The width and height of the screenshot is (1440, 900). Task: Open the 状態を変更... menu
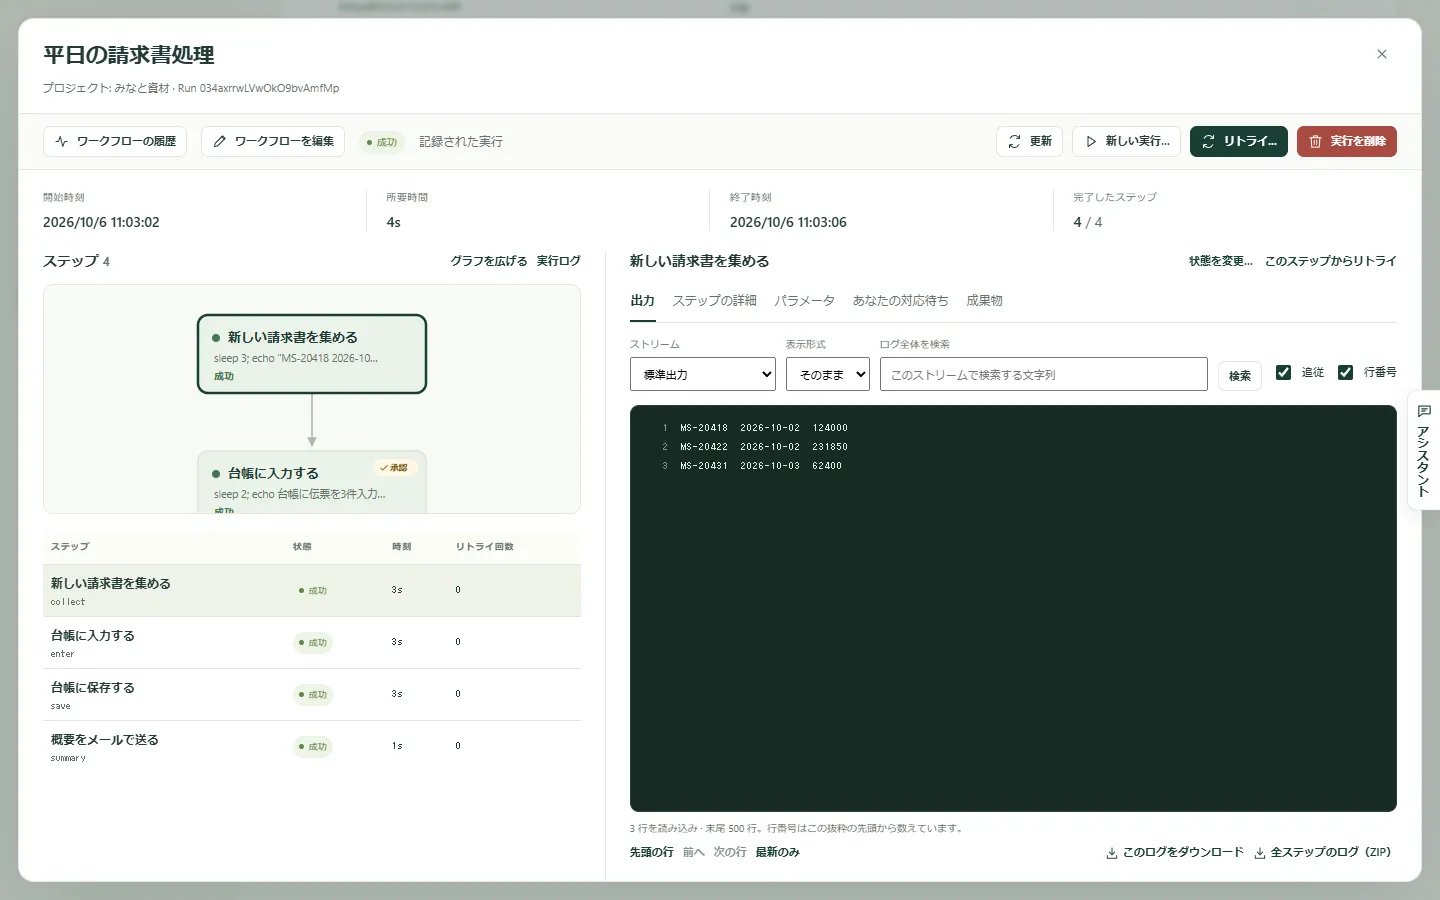[1220, 261]
